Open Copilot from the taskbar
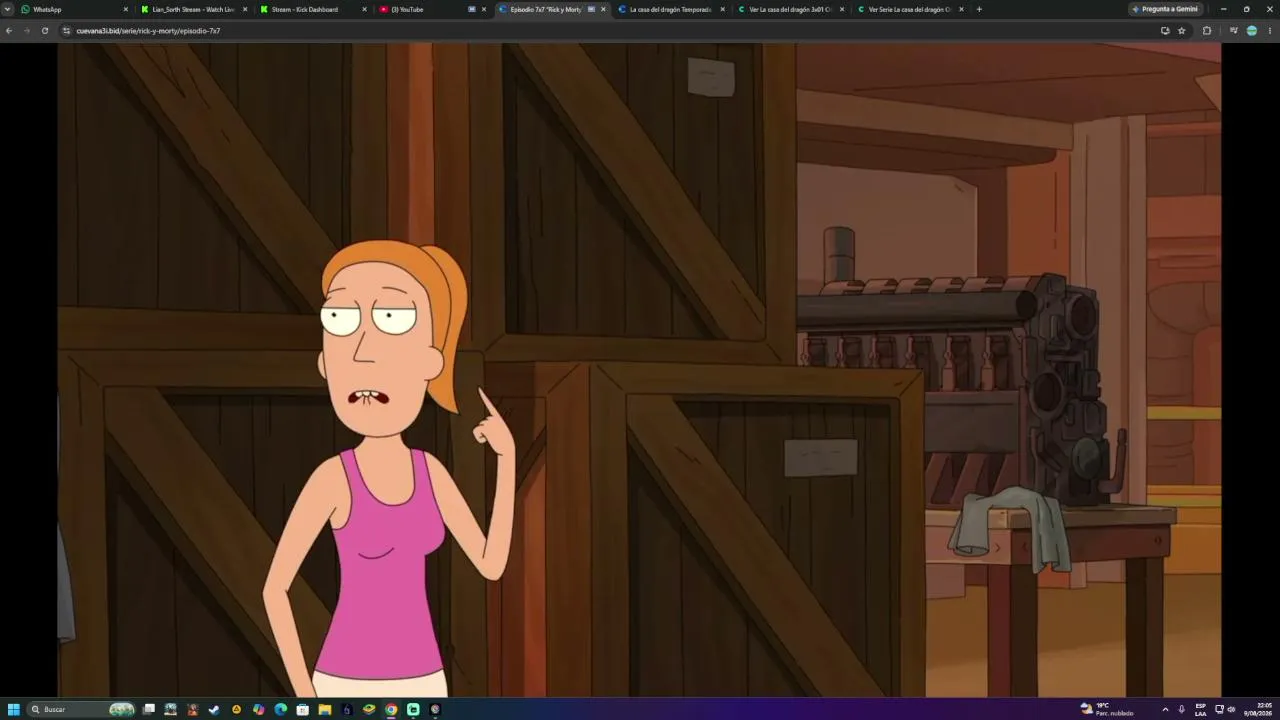The height and width of the screenshot is (720, 1280). coord(259,709)
